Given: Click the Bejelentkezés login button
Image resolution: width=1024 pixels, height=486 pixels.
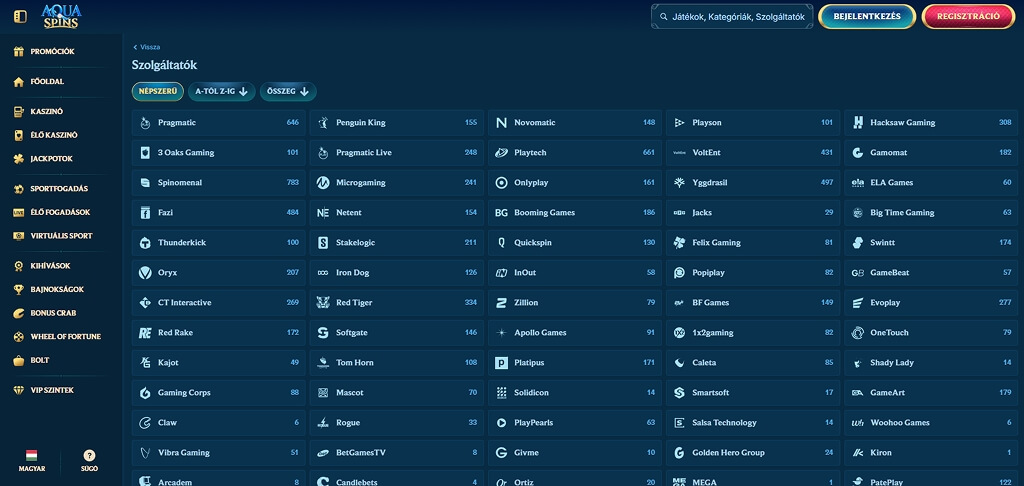Looking at the screenshot, I should click(x=867, y=16).
